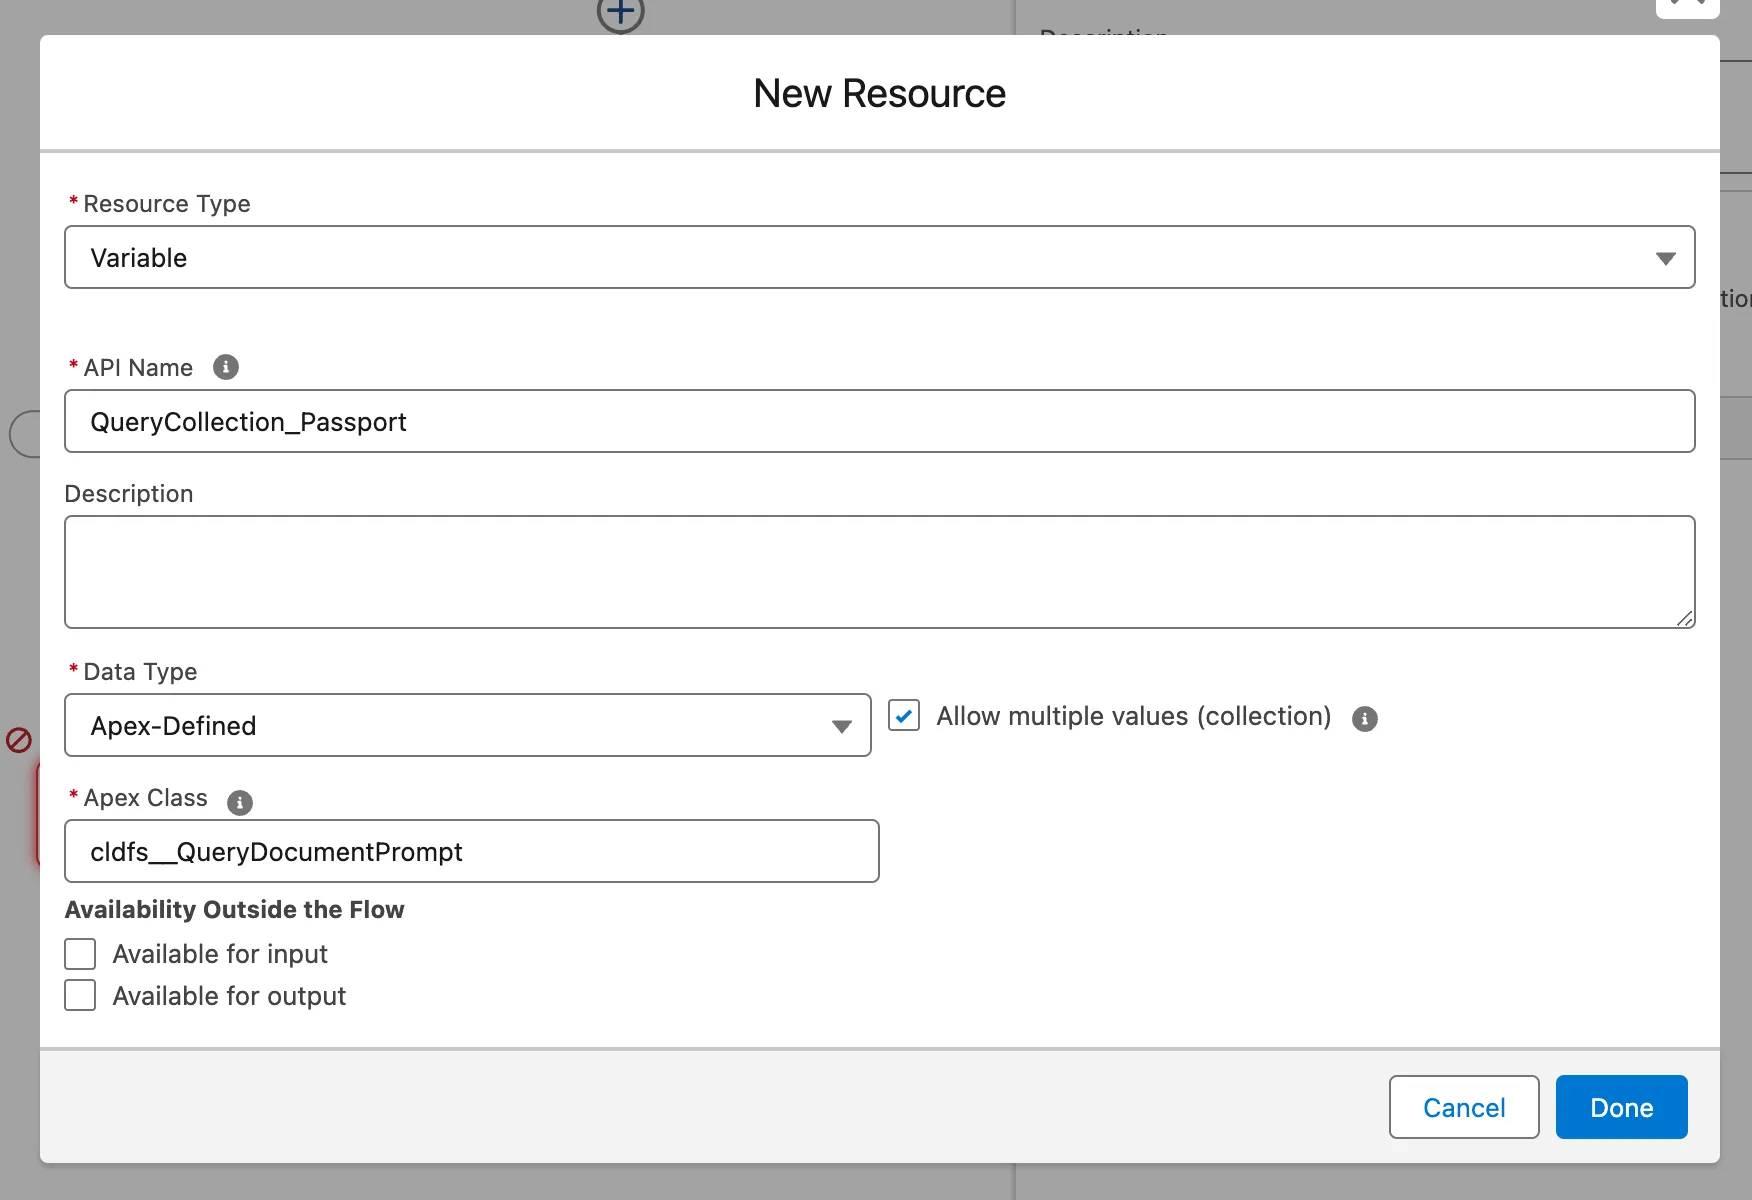Click the info icon next to API Name
The image size is (1752, 1200).
click(x=226, y=367)
